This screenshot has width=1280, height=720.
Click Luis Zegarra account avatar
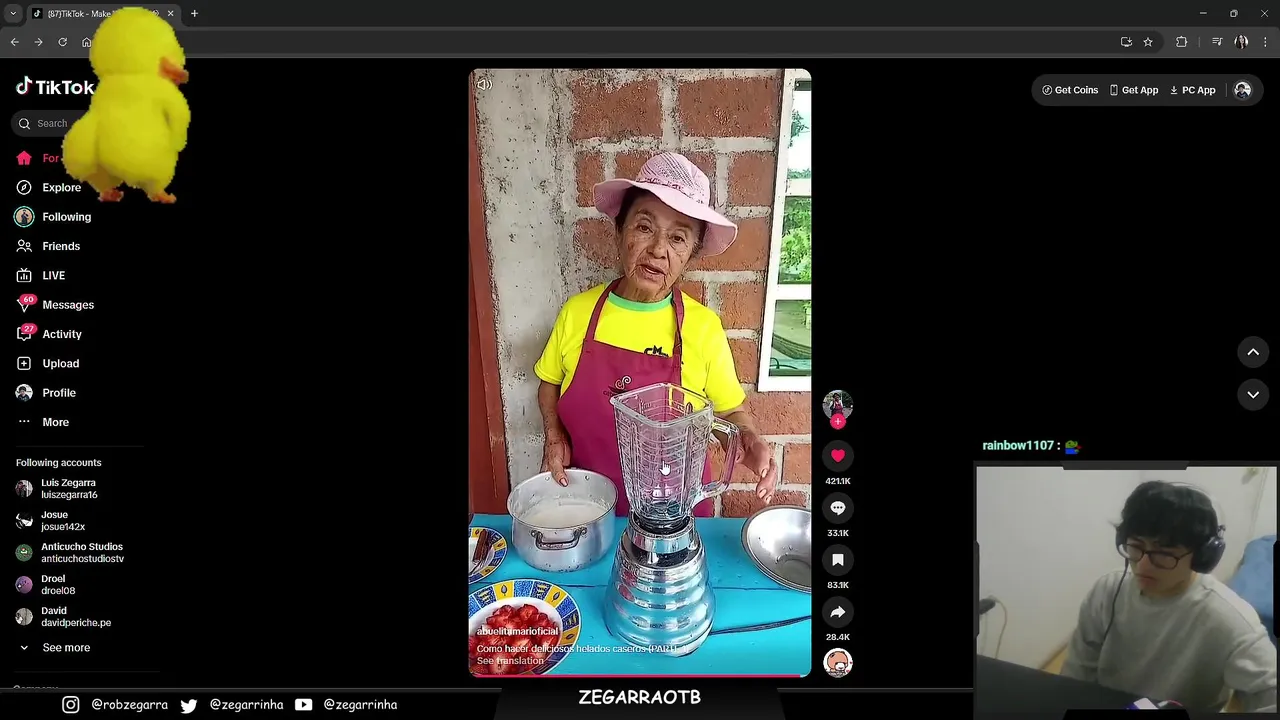(x=24, y=489)
